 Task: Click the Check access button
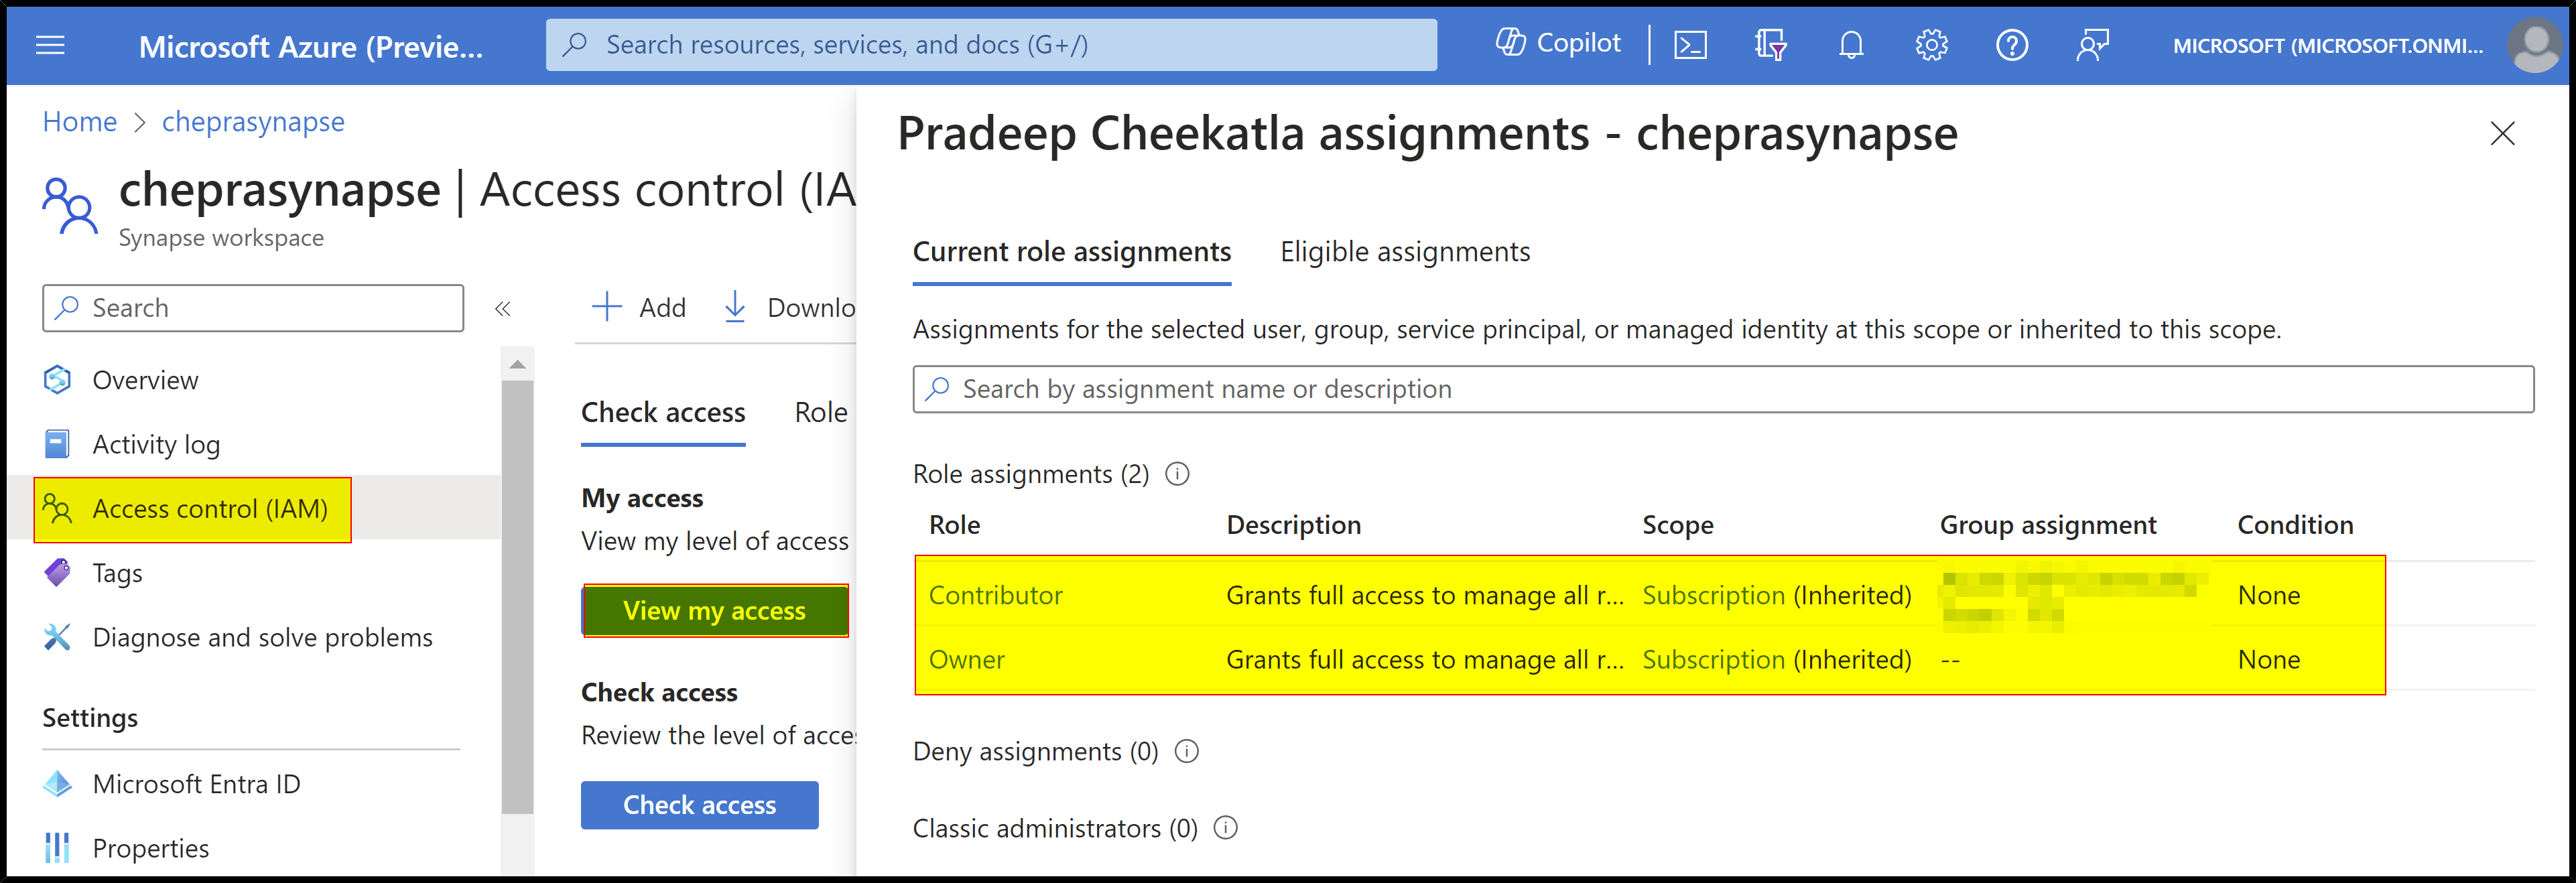pos(699,805)
